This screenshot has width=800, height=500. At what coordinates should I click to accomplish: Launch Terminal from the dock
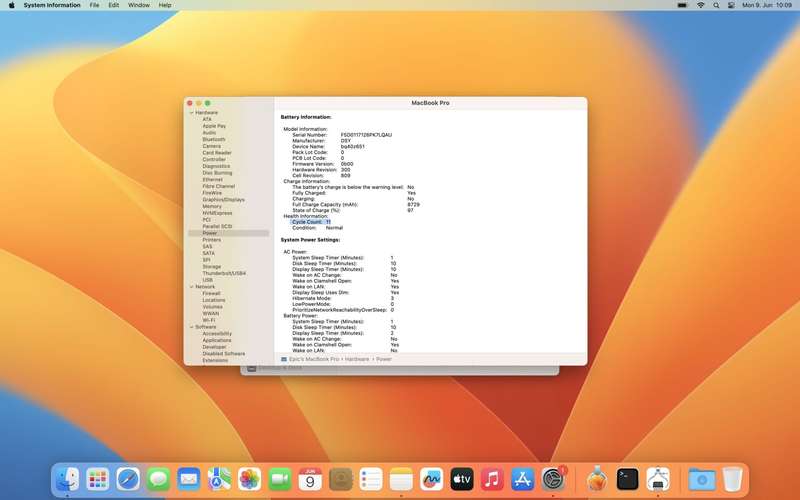(628, 480)
